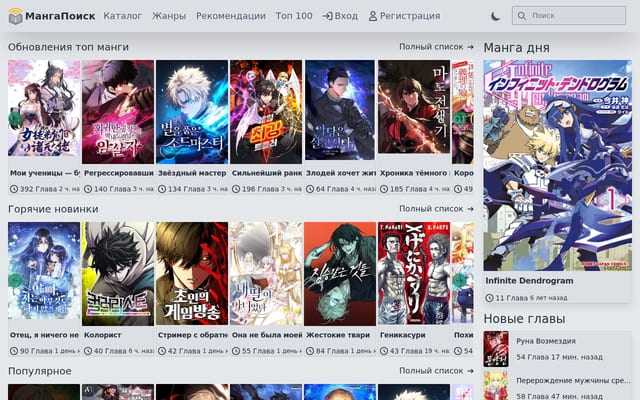Open the Infinite Dendrogram manga of the day cover
Screen dimensions: 640x400
558,165
